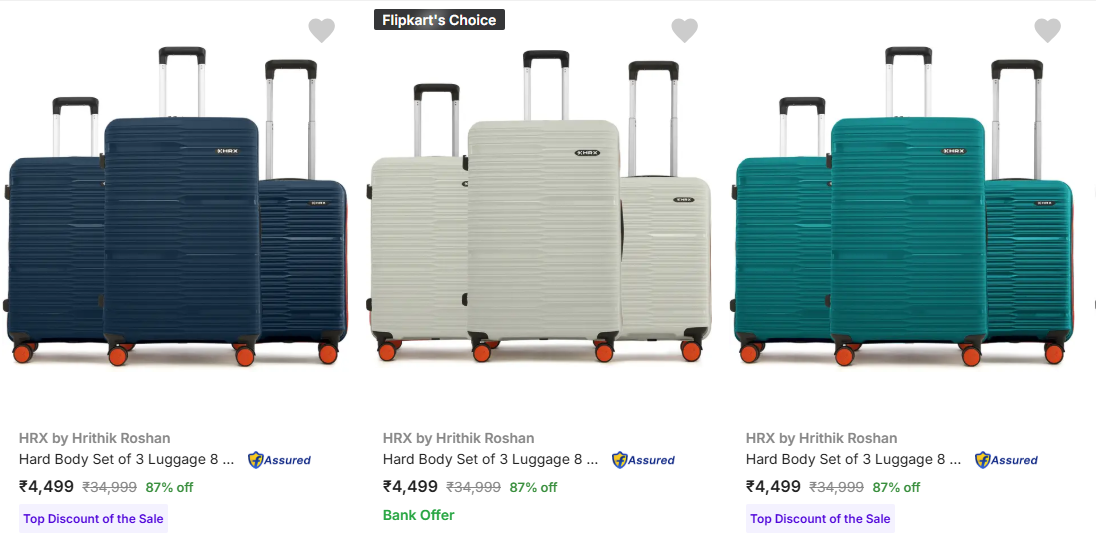Open teal Hard Body Set title link
Screen dimensions: 1096x541
(x=853, y=460)
